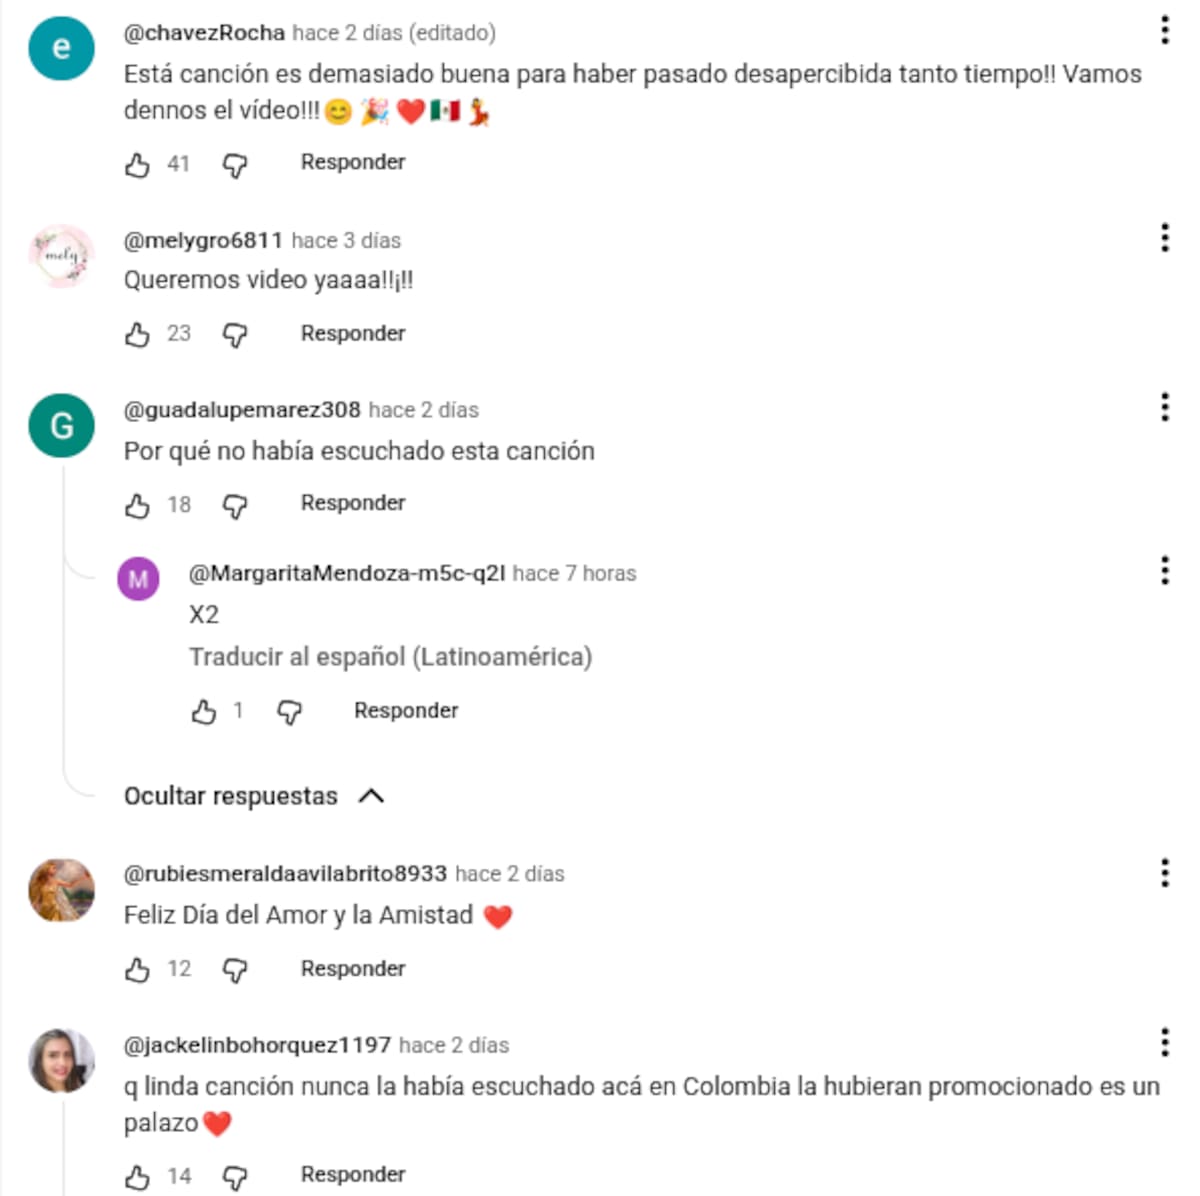Like the comment by @guadalupemarez308
1200x1196 pixels.
[138, 506]
